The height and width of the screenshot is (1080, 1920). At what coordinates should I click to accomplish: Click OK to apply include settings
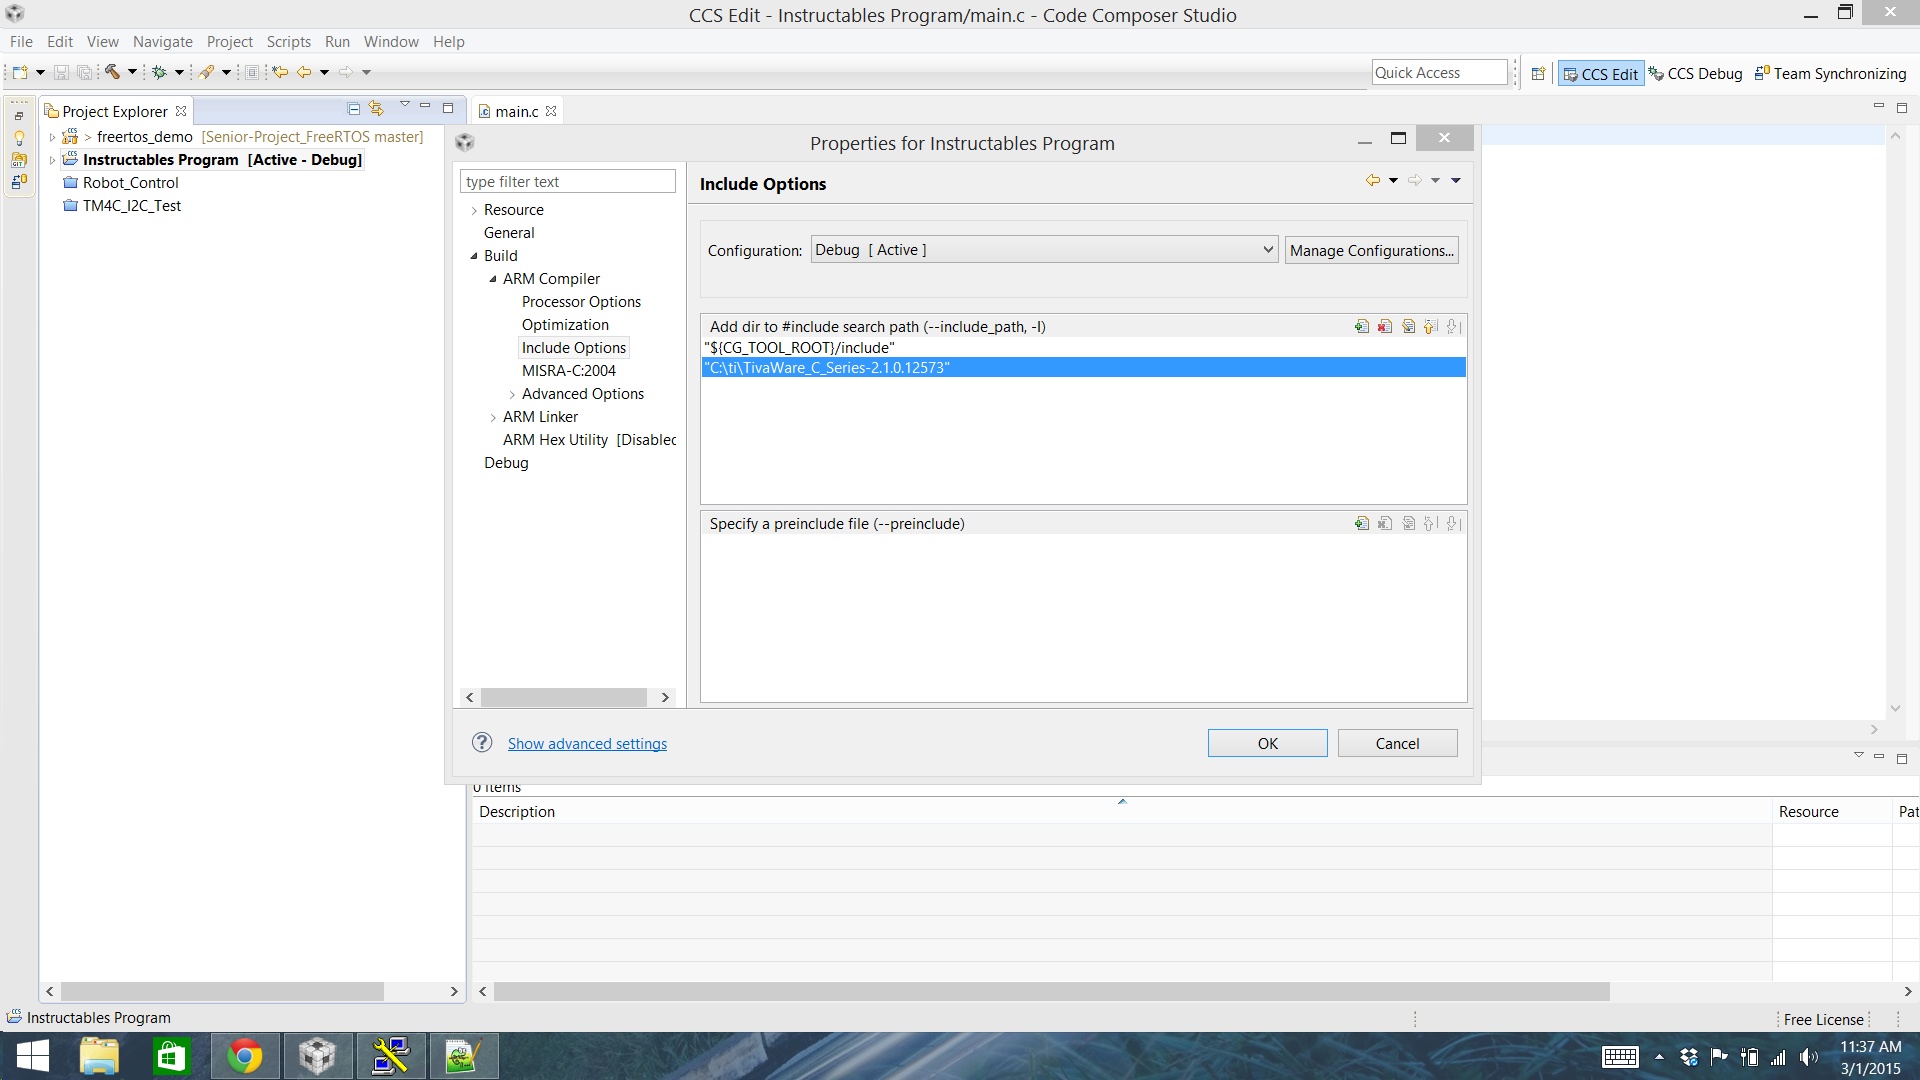coord(1266,742)
